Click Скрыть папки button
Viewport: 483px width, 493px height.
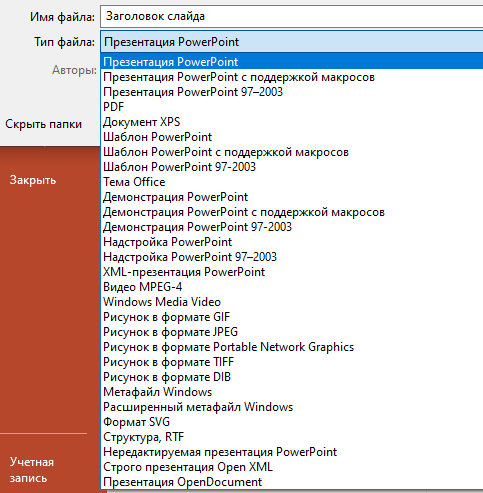click(43, 124)
